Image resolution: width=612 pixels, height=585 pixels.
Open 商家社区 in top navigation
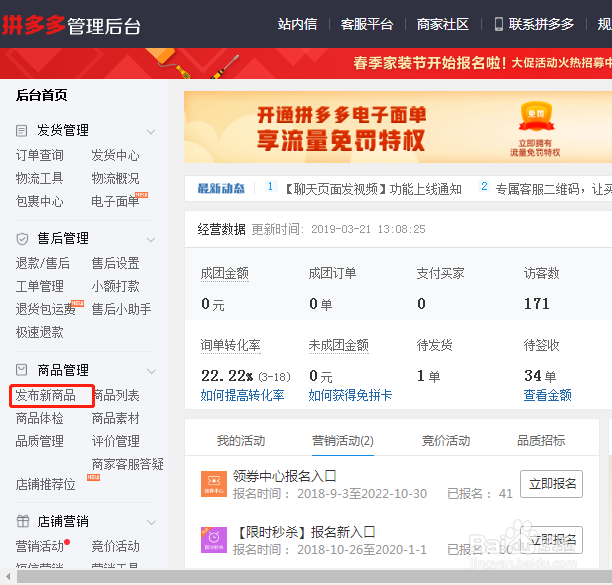click(x=443, y=24)
